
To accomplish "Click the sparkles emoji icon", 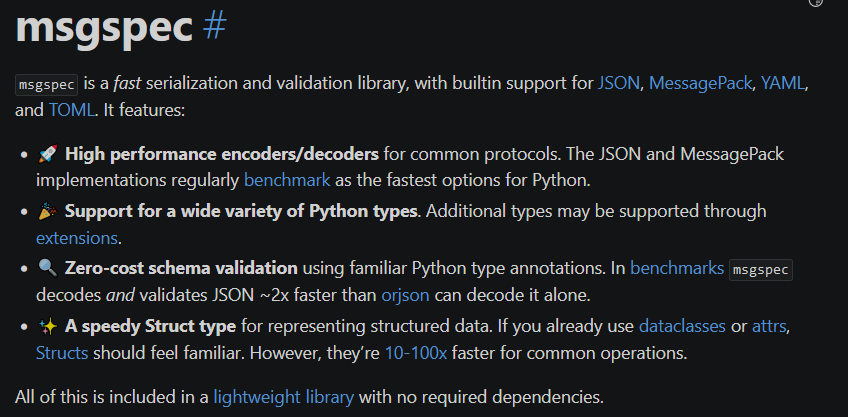I will (46, 326).
